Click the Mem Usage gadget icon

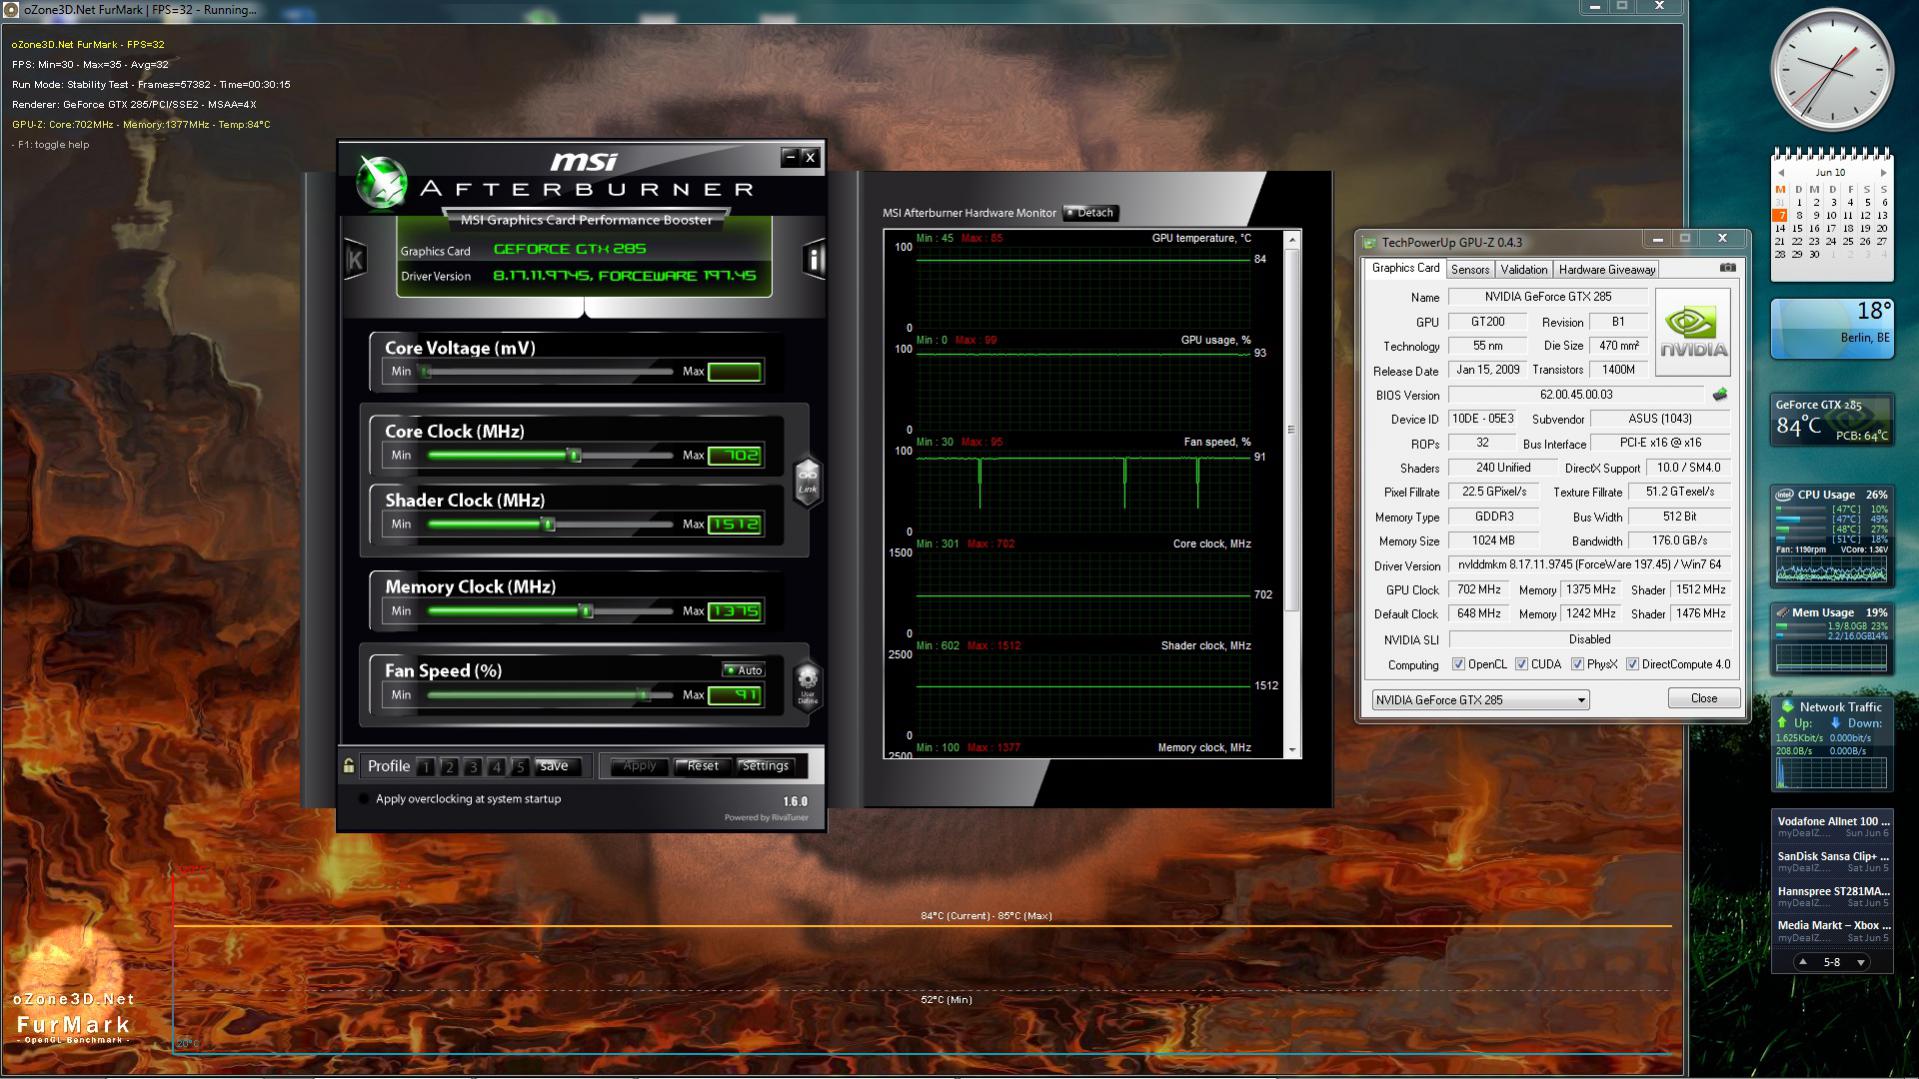tap(1782, 612)
